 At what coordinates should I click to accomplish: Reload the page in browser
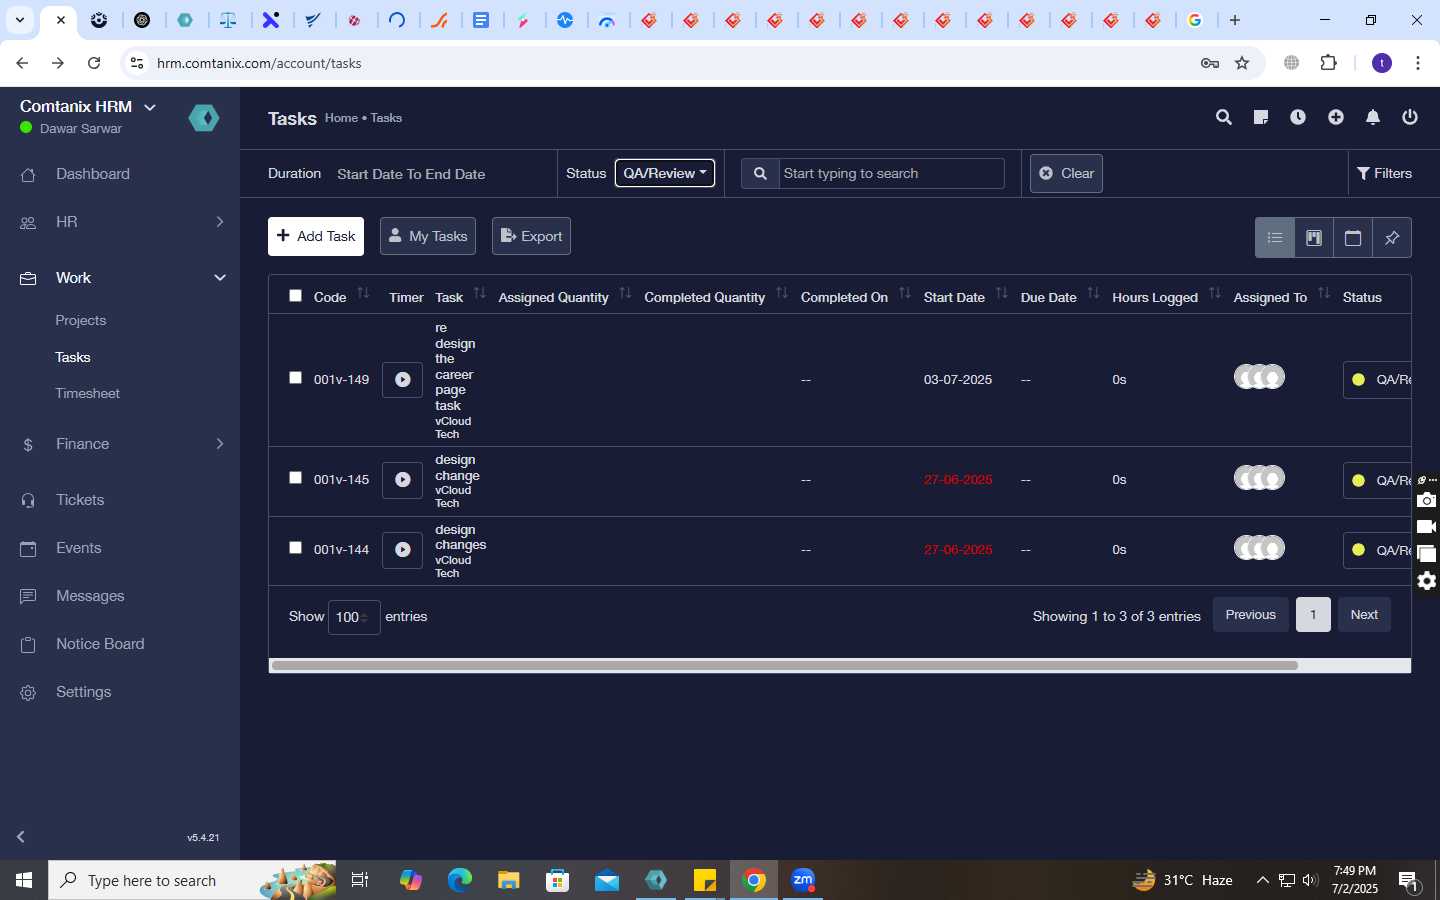pyautogui.click(x=94, y=63)
